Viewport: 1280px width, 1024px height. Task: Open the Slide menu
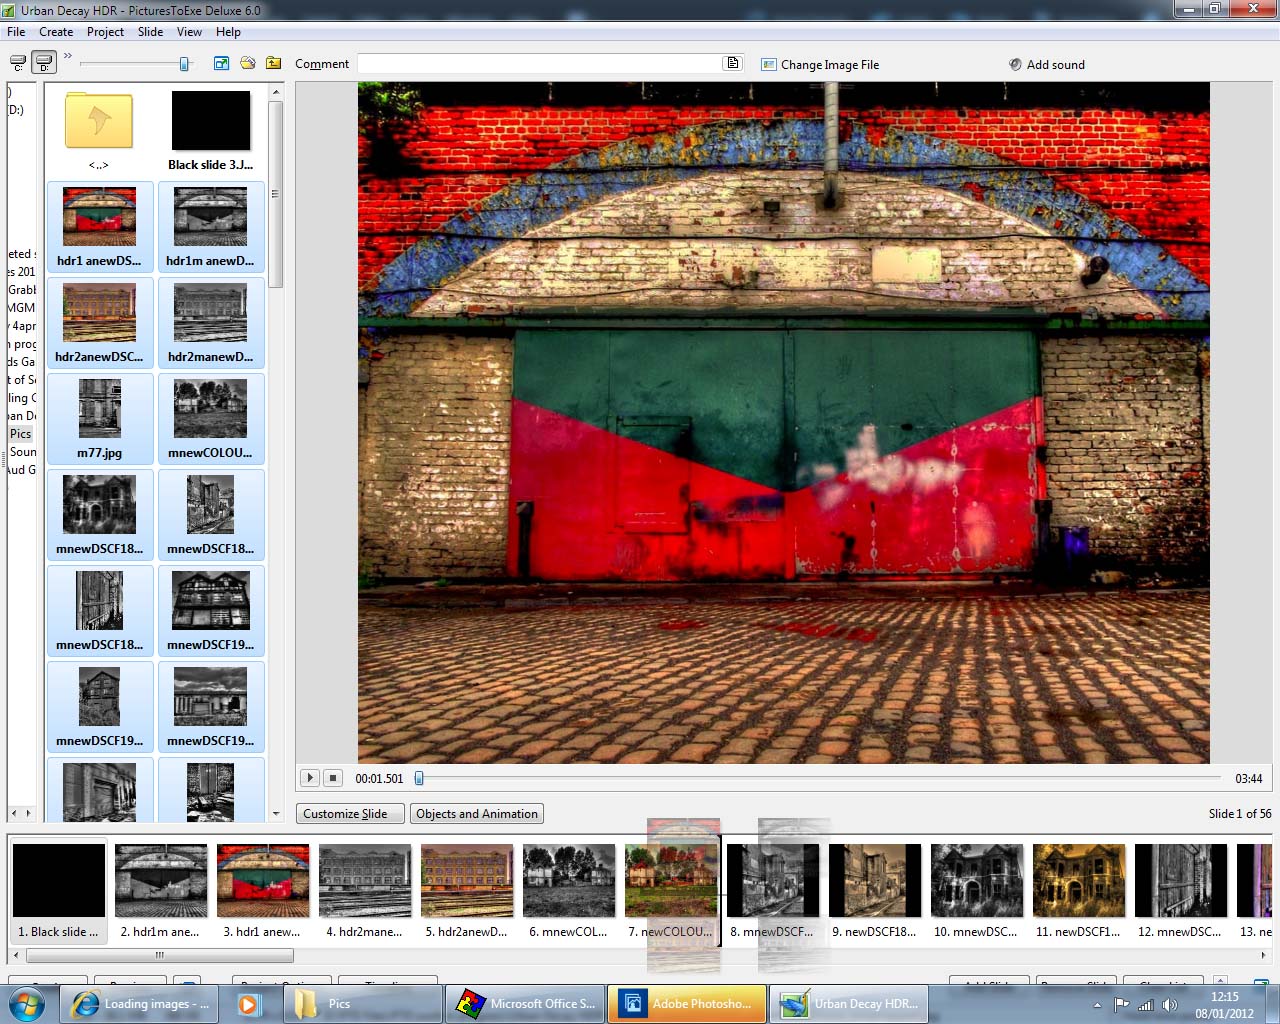coord(150,32)
